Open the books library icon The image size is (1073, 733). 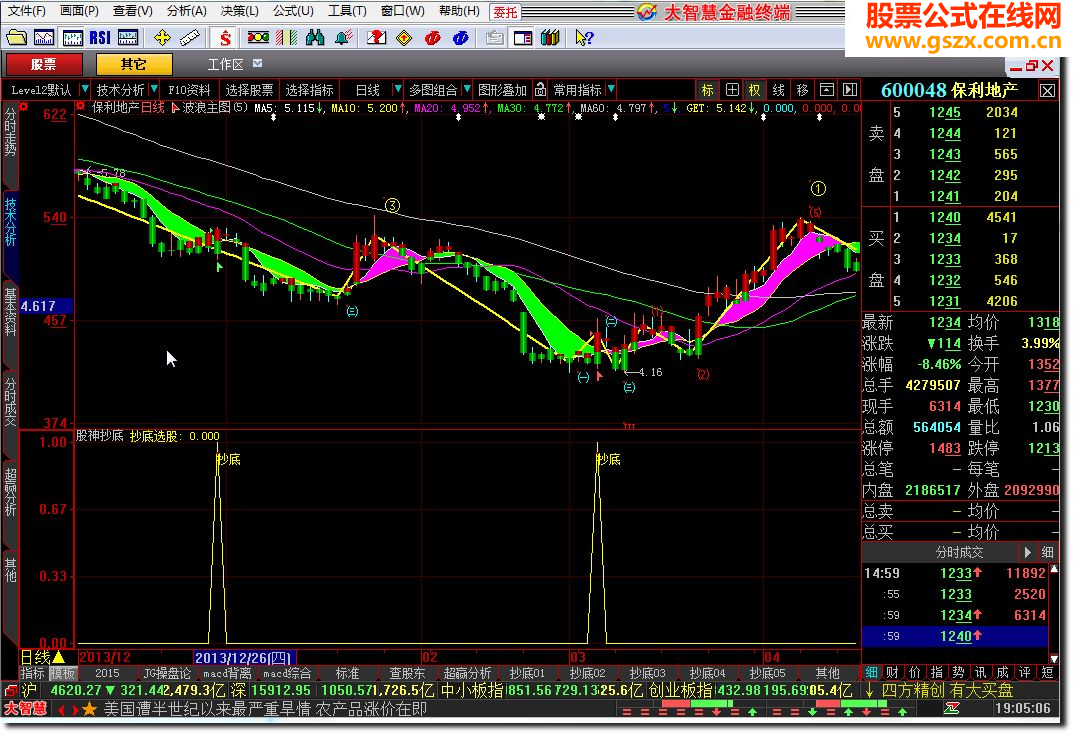click(x=550, y=38)
